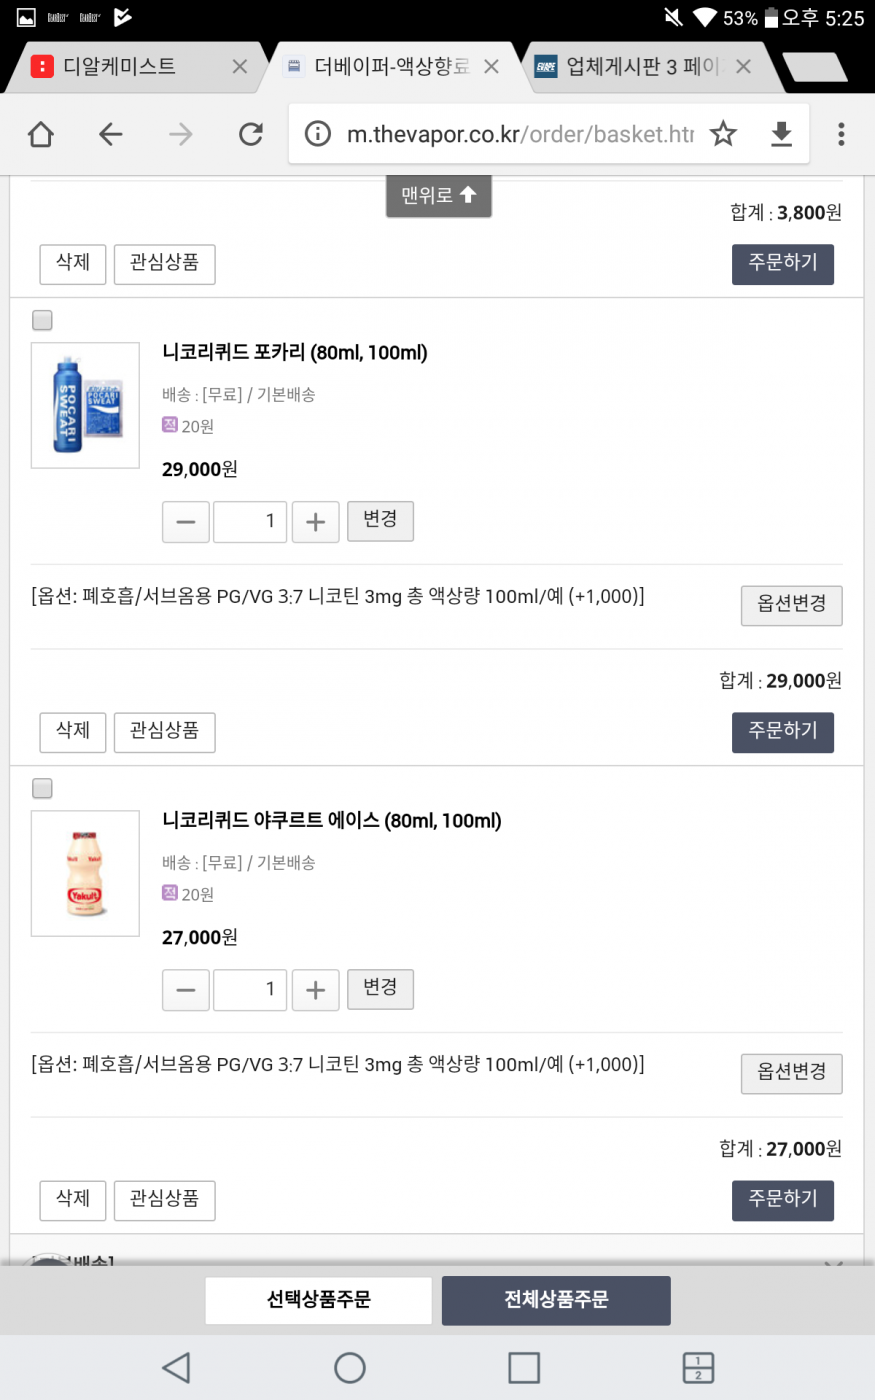Viewport: 875px width, 1400px height.
Task: Tap the download icon in toolbar
Action: click(781, 134)
